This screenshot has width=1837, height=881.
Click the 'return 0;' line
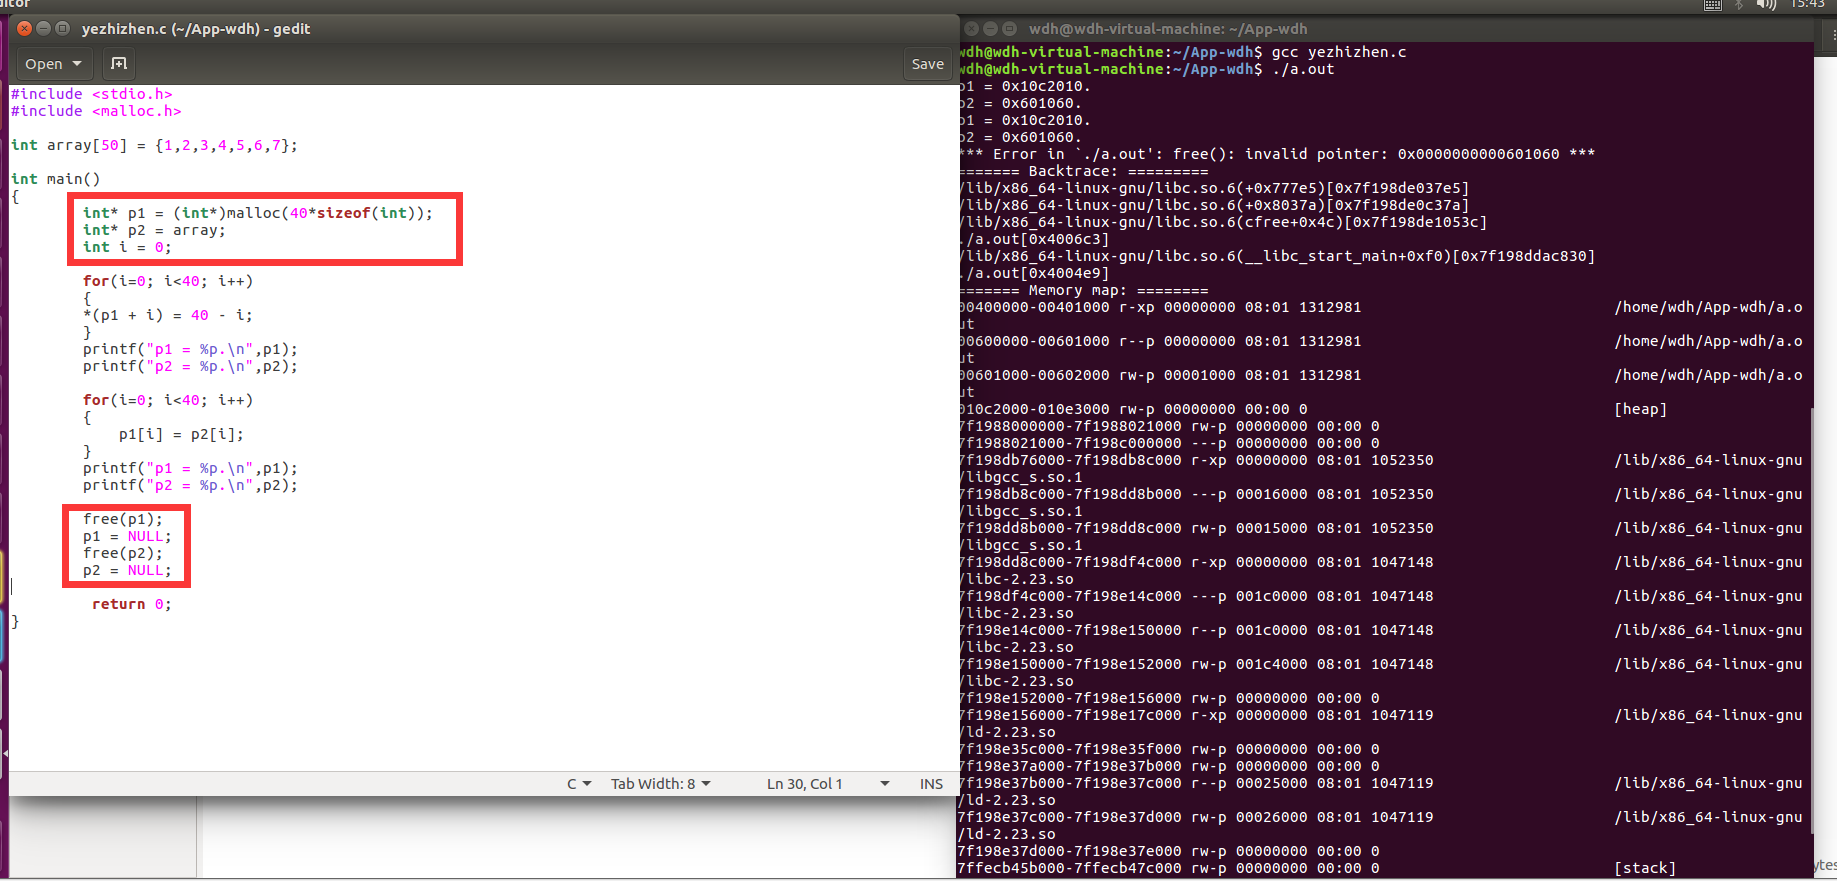click(x=132, y=604)
